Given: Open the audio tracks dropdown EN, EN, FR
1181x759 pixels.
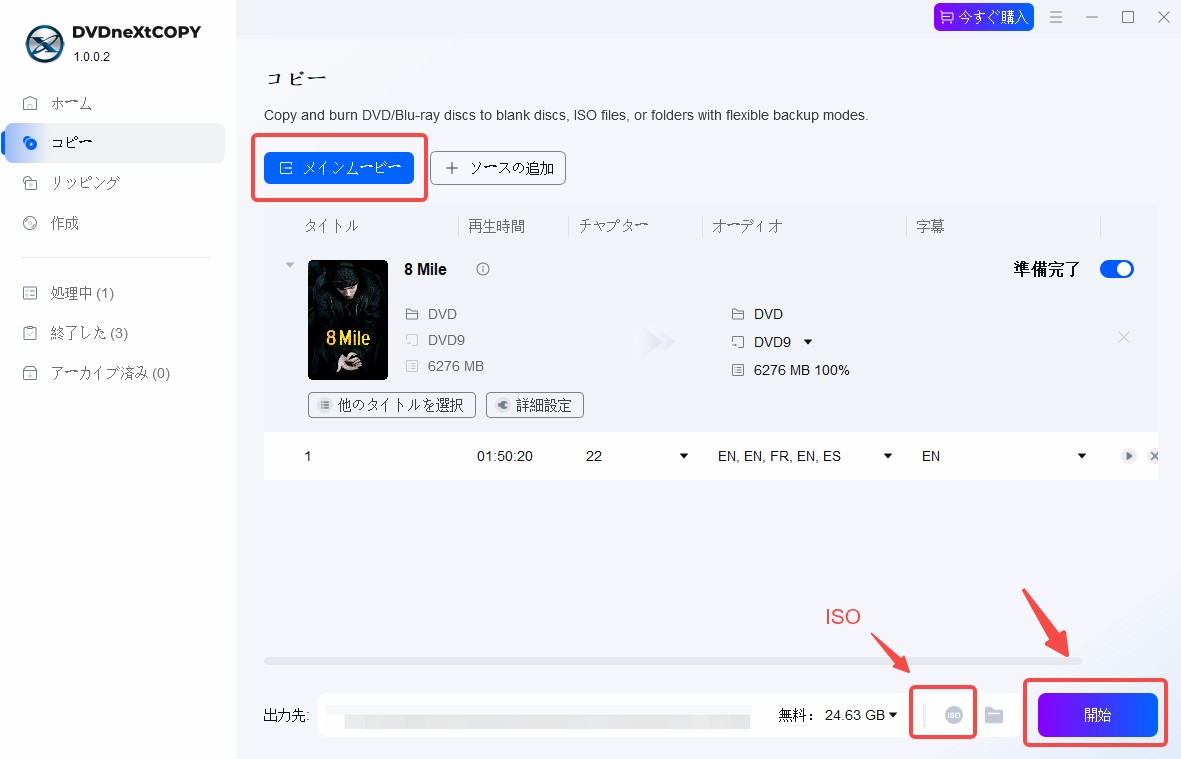Looking at the screenshot, I should pos(888,456).
